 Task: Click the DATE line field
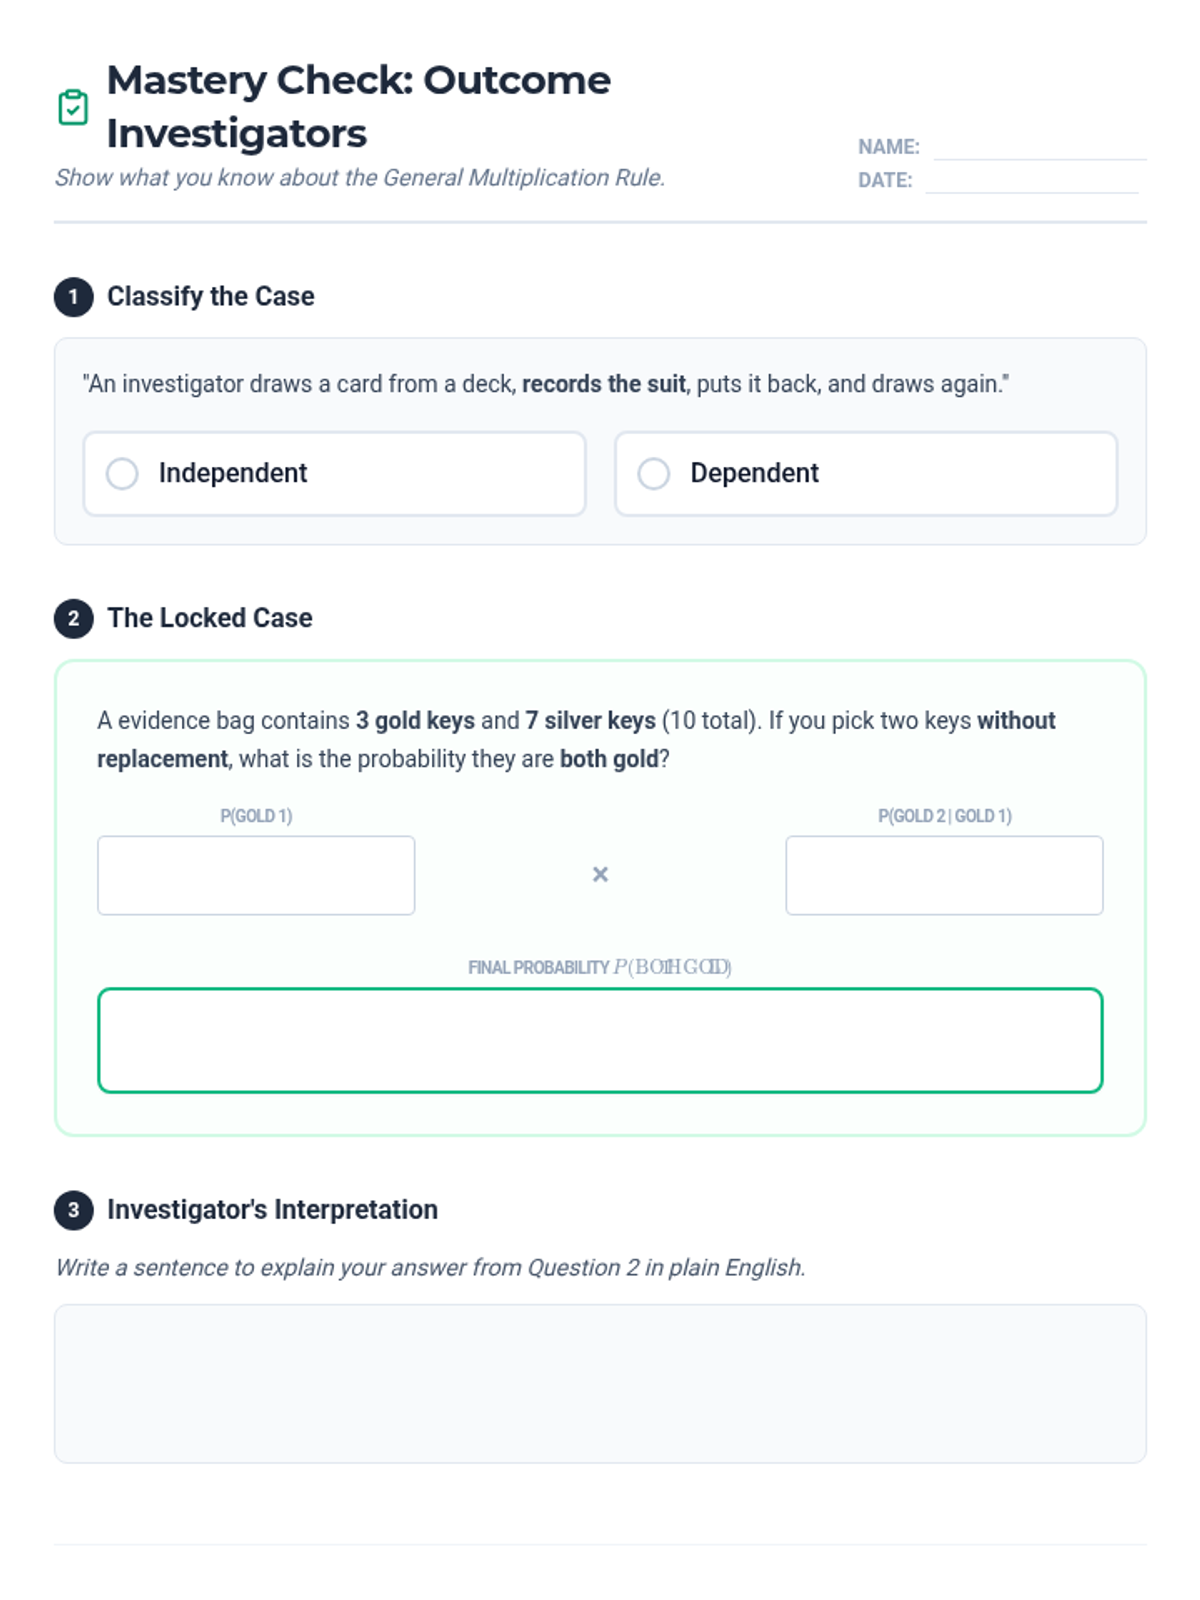click(1031, 181)
